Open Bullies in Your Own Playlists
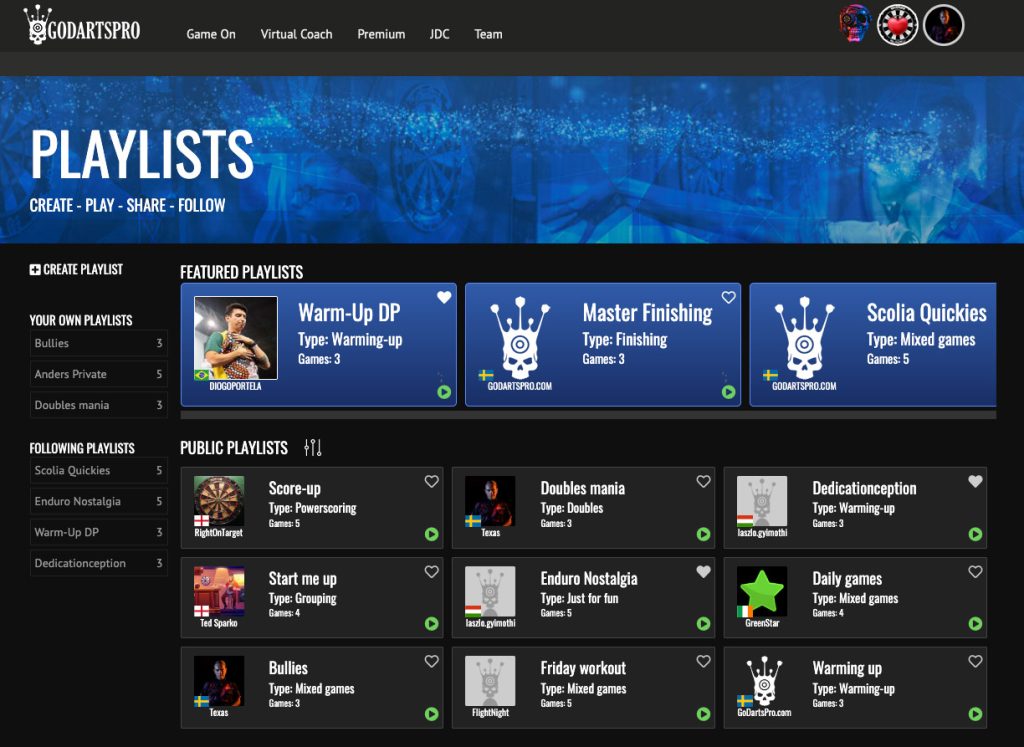 point(99,343)
